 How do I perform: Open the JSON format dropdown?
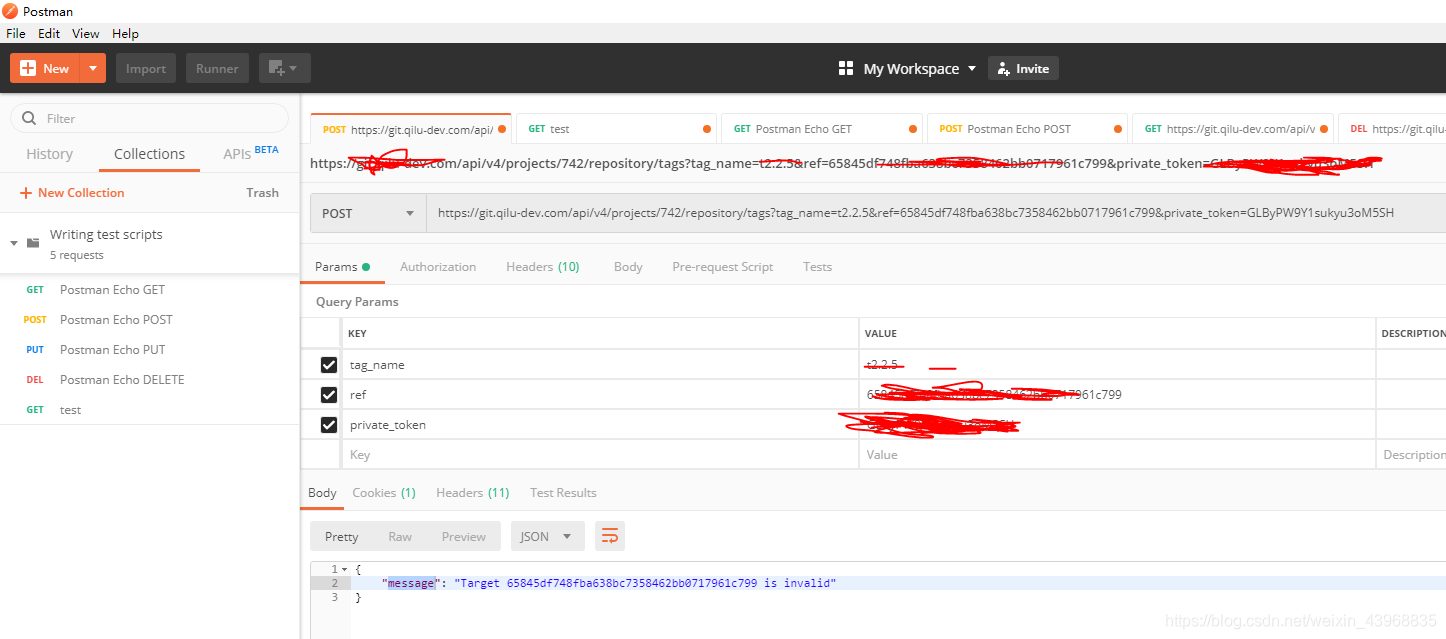(547, 537)
